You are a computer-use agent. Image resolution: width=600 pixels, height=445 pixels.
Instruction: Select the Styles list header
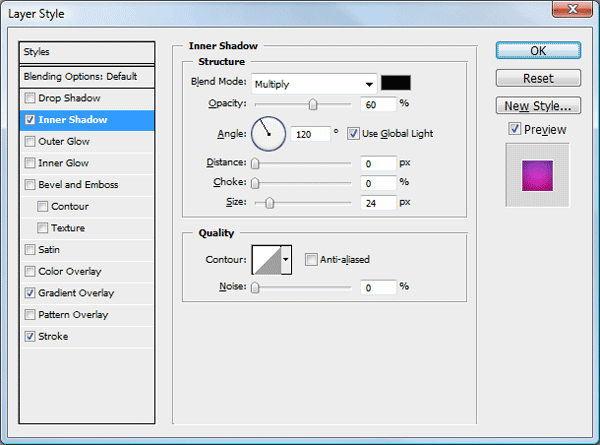coord(87,52)
